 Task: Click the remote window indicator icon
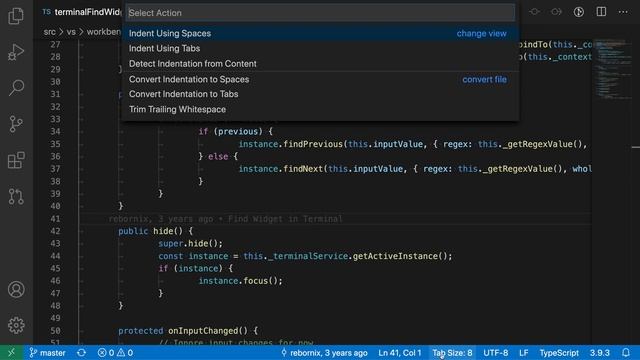pyautogui.click(x=11, y=353)
